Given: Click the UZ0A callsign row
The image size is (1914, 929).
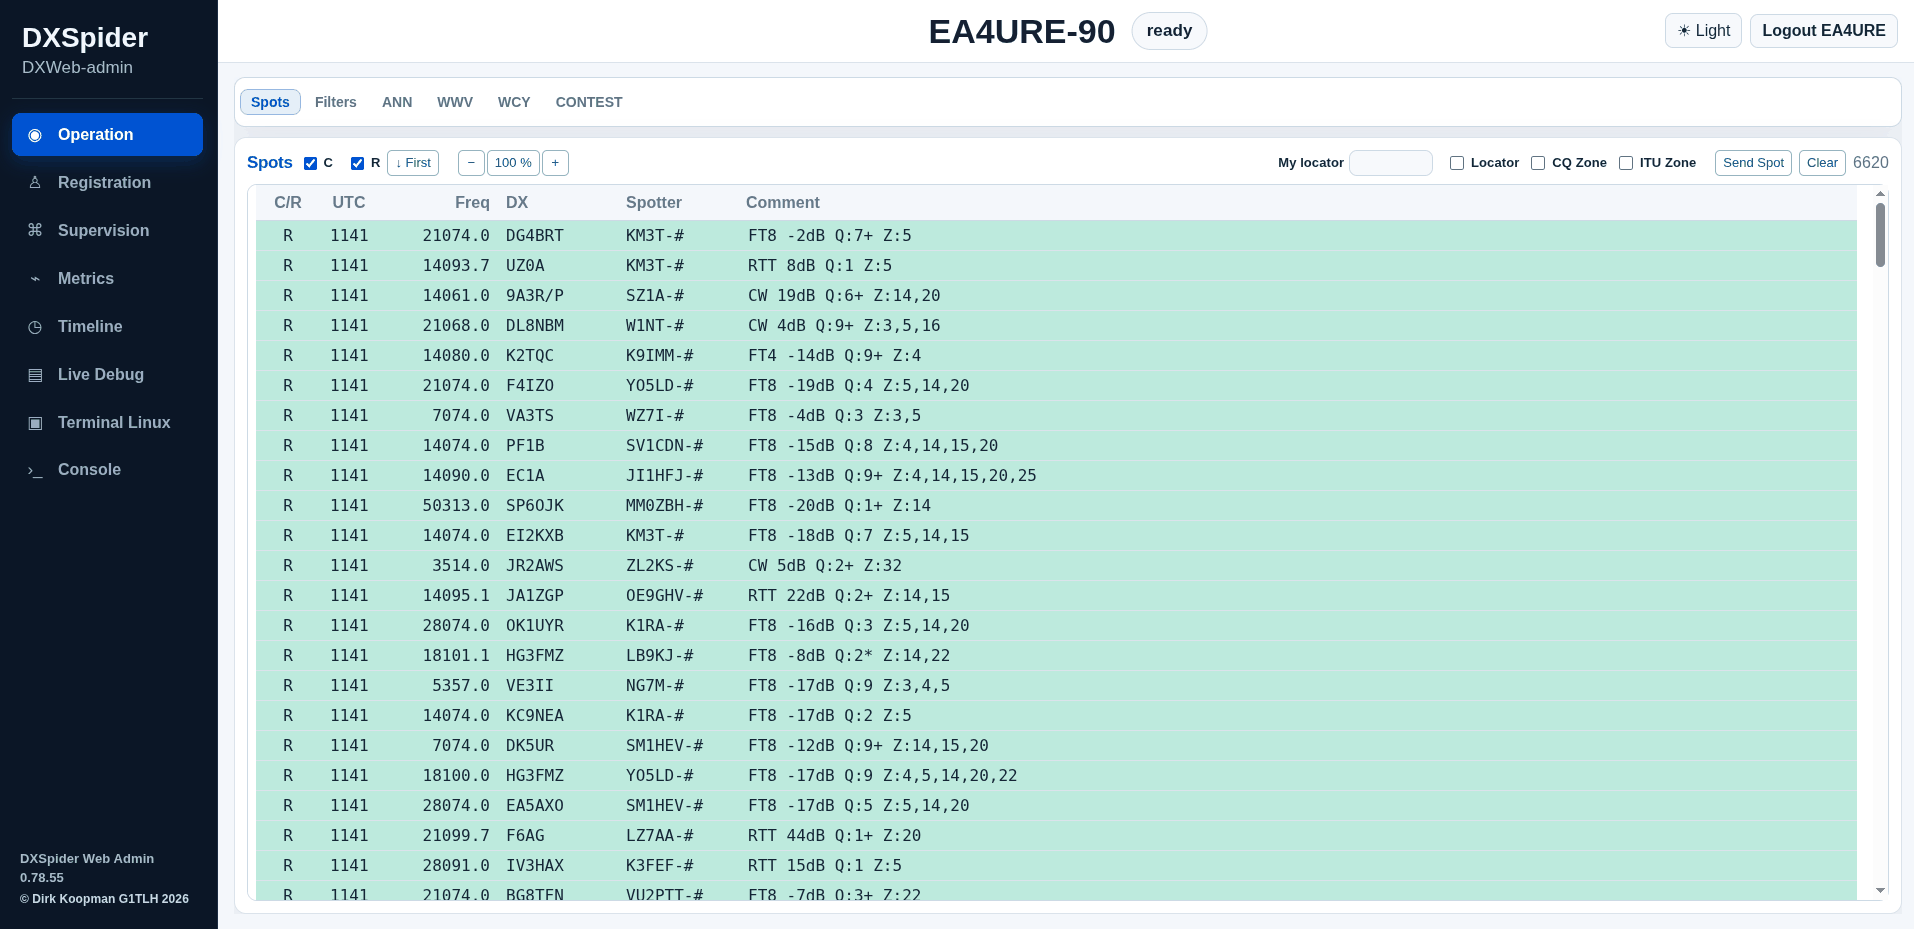Looking at the screenshot, I should pos(1056,266).
